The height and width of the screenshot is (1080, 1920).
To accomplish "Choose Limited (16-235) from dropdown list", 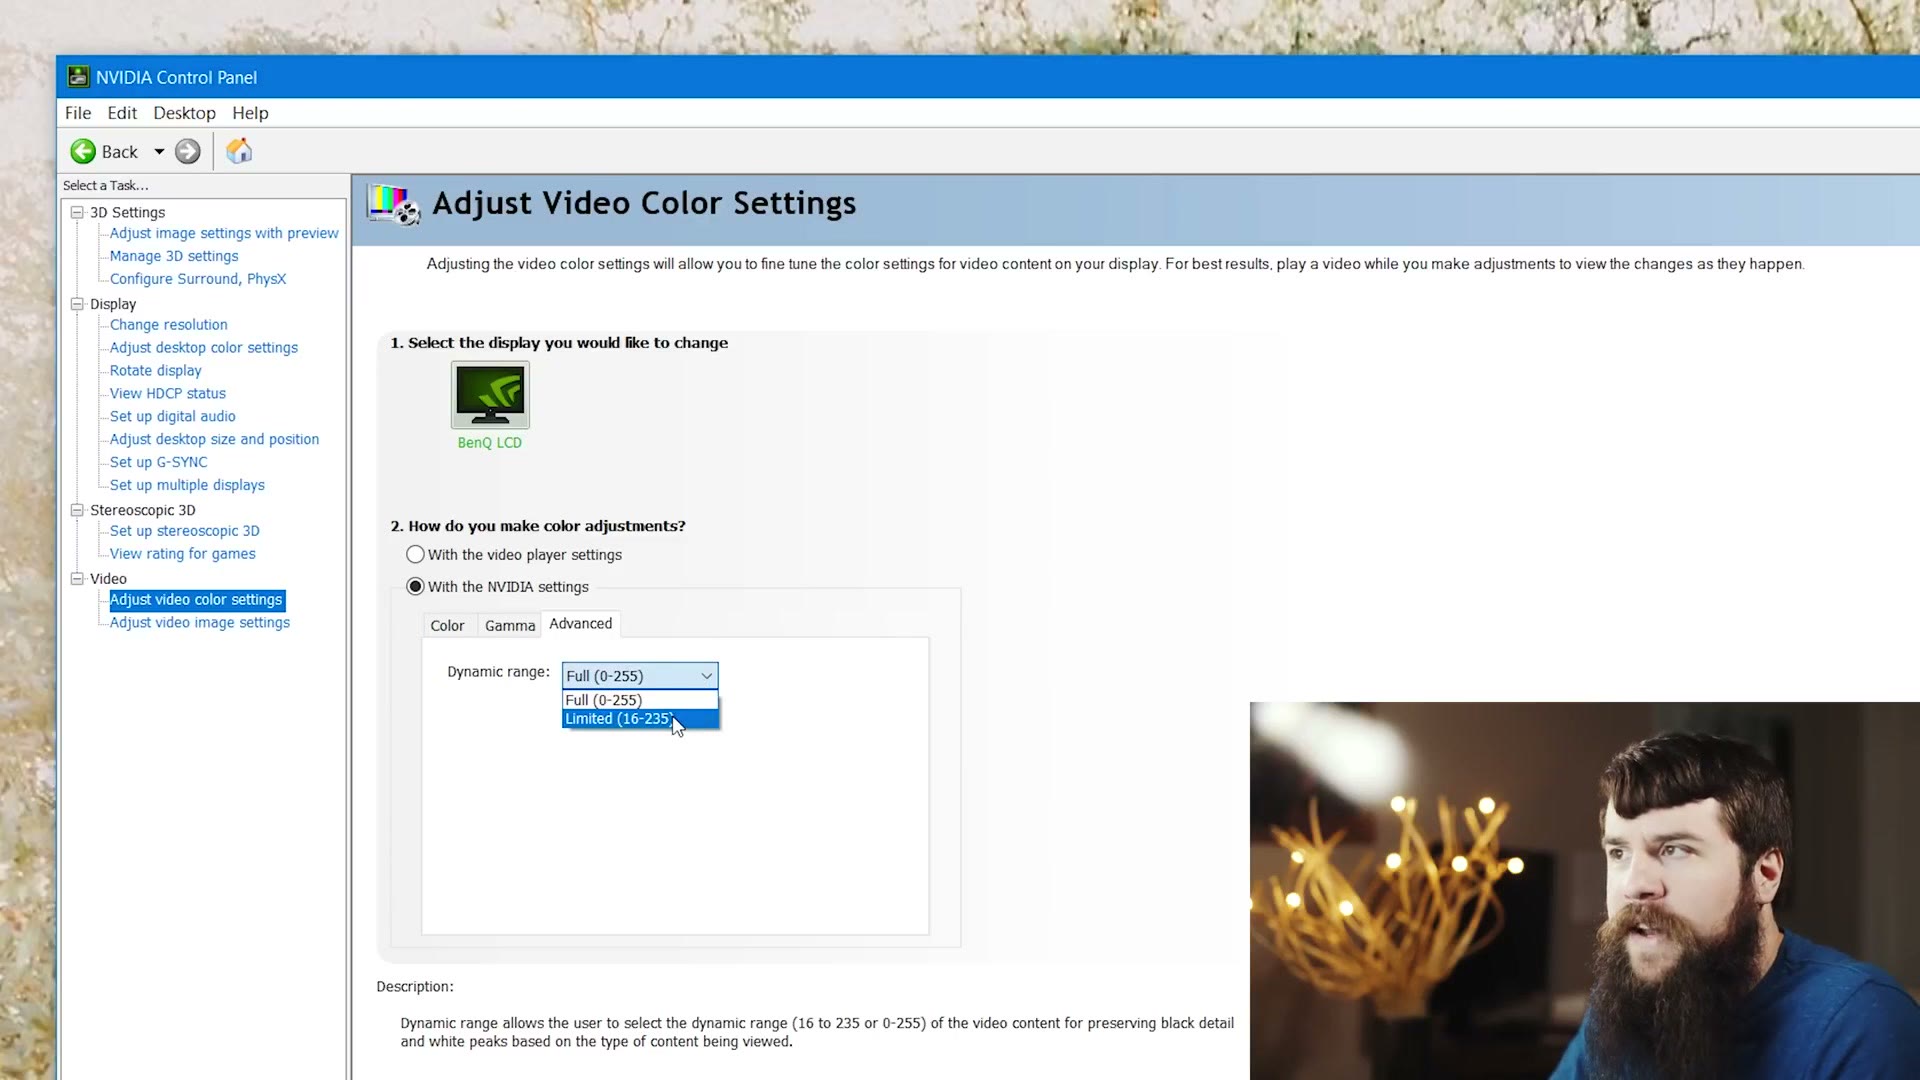I will [x=640, y=719].
